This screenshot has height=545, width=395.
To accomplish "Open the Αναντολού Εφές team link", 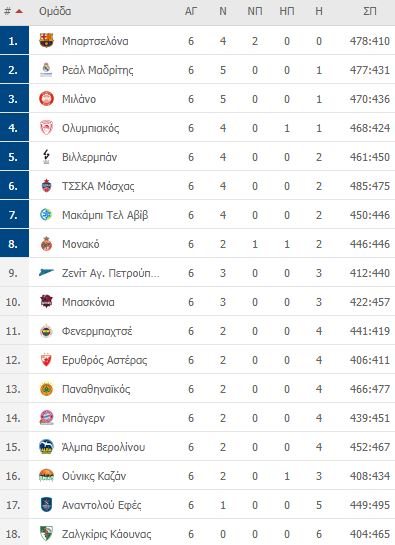I will click(x=102, y=505).
